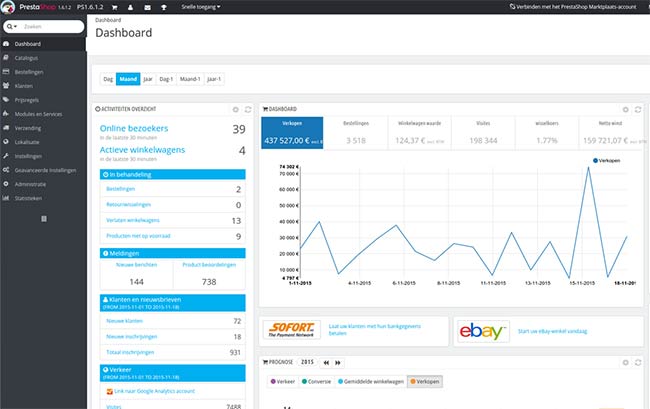Click the eBay logo banner
Viewport: 650px width, 409px height.
483,331
